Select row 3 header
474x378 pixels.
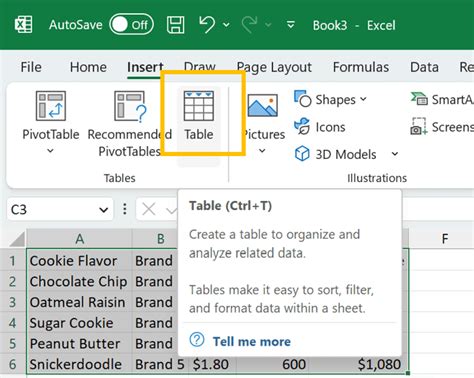(x=13, y=302)
